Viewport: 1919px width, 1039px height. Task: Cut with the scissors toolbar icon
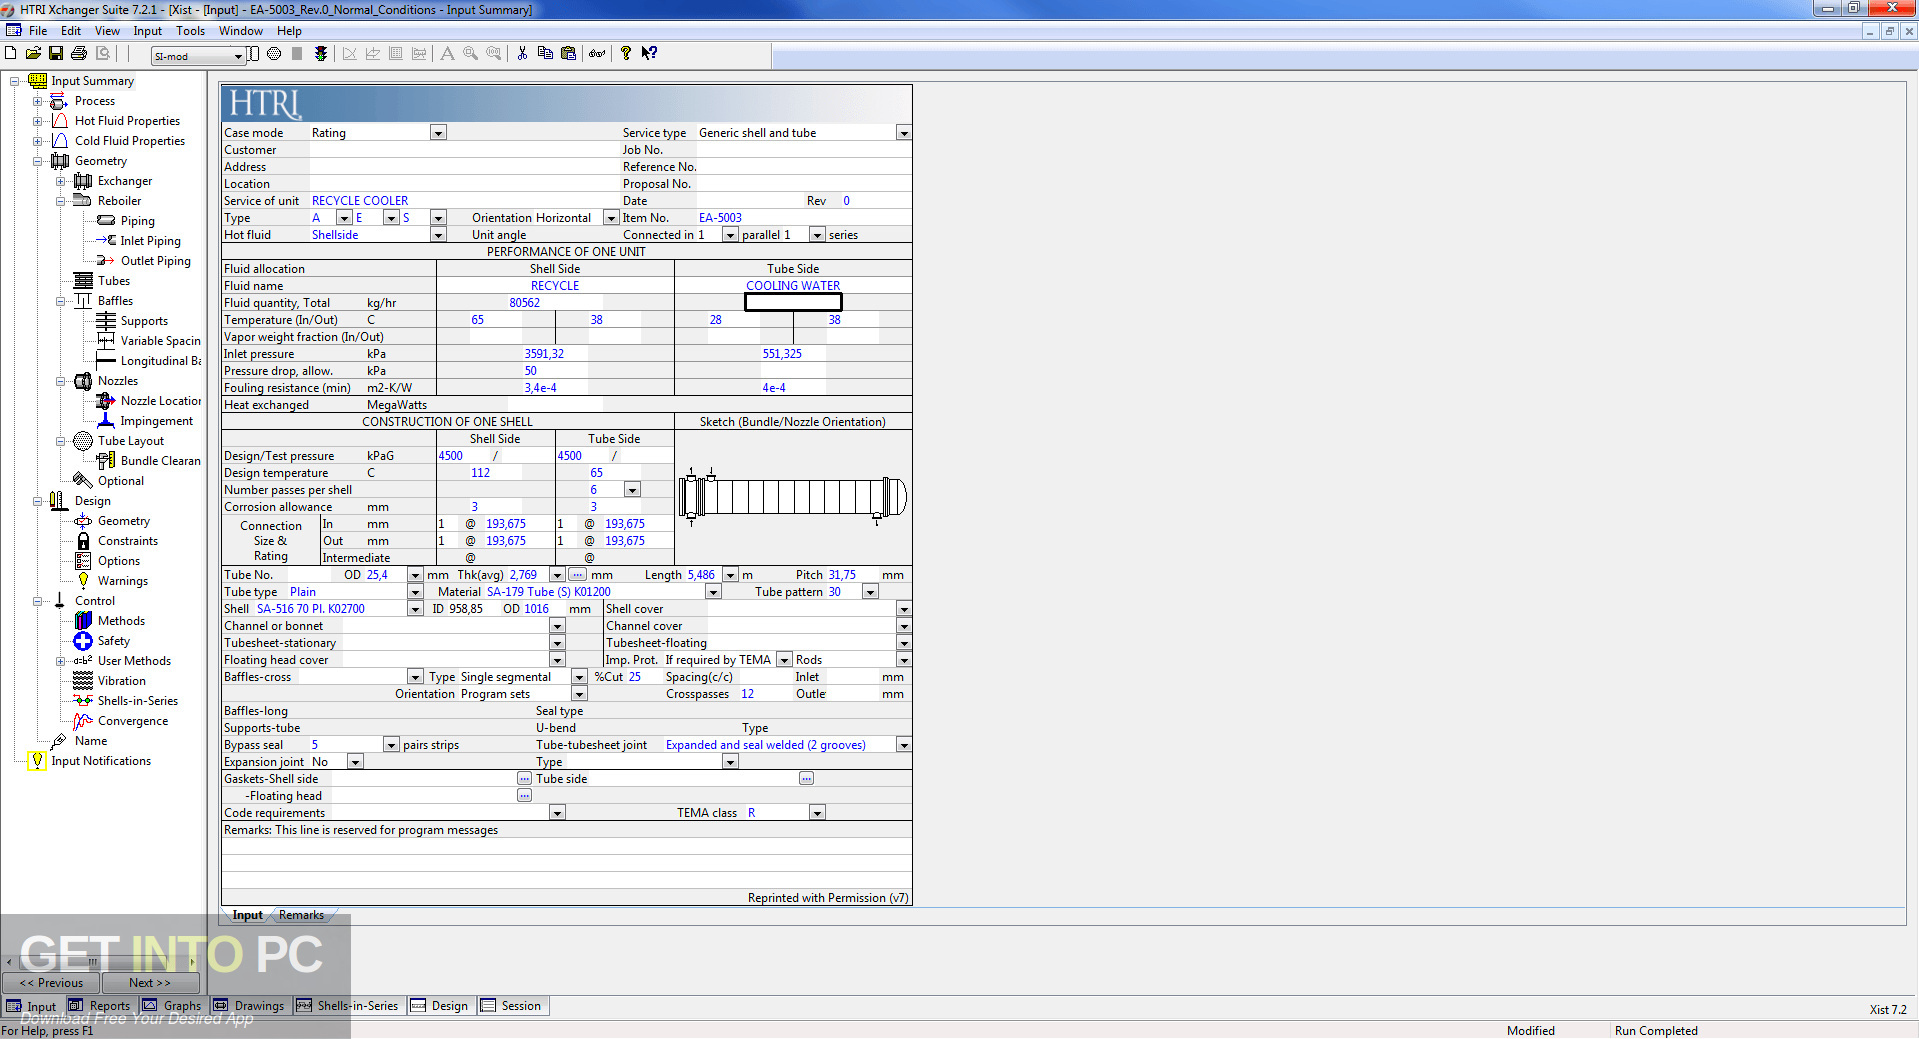point(522,53)
